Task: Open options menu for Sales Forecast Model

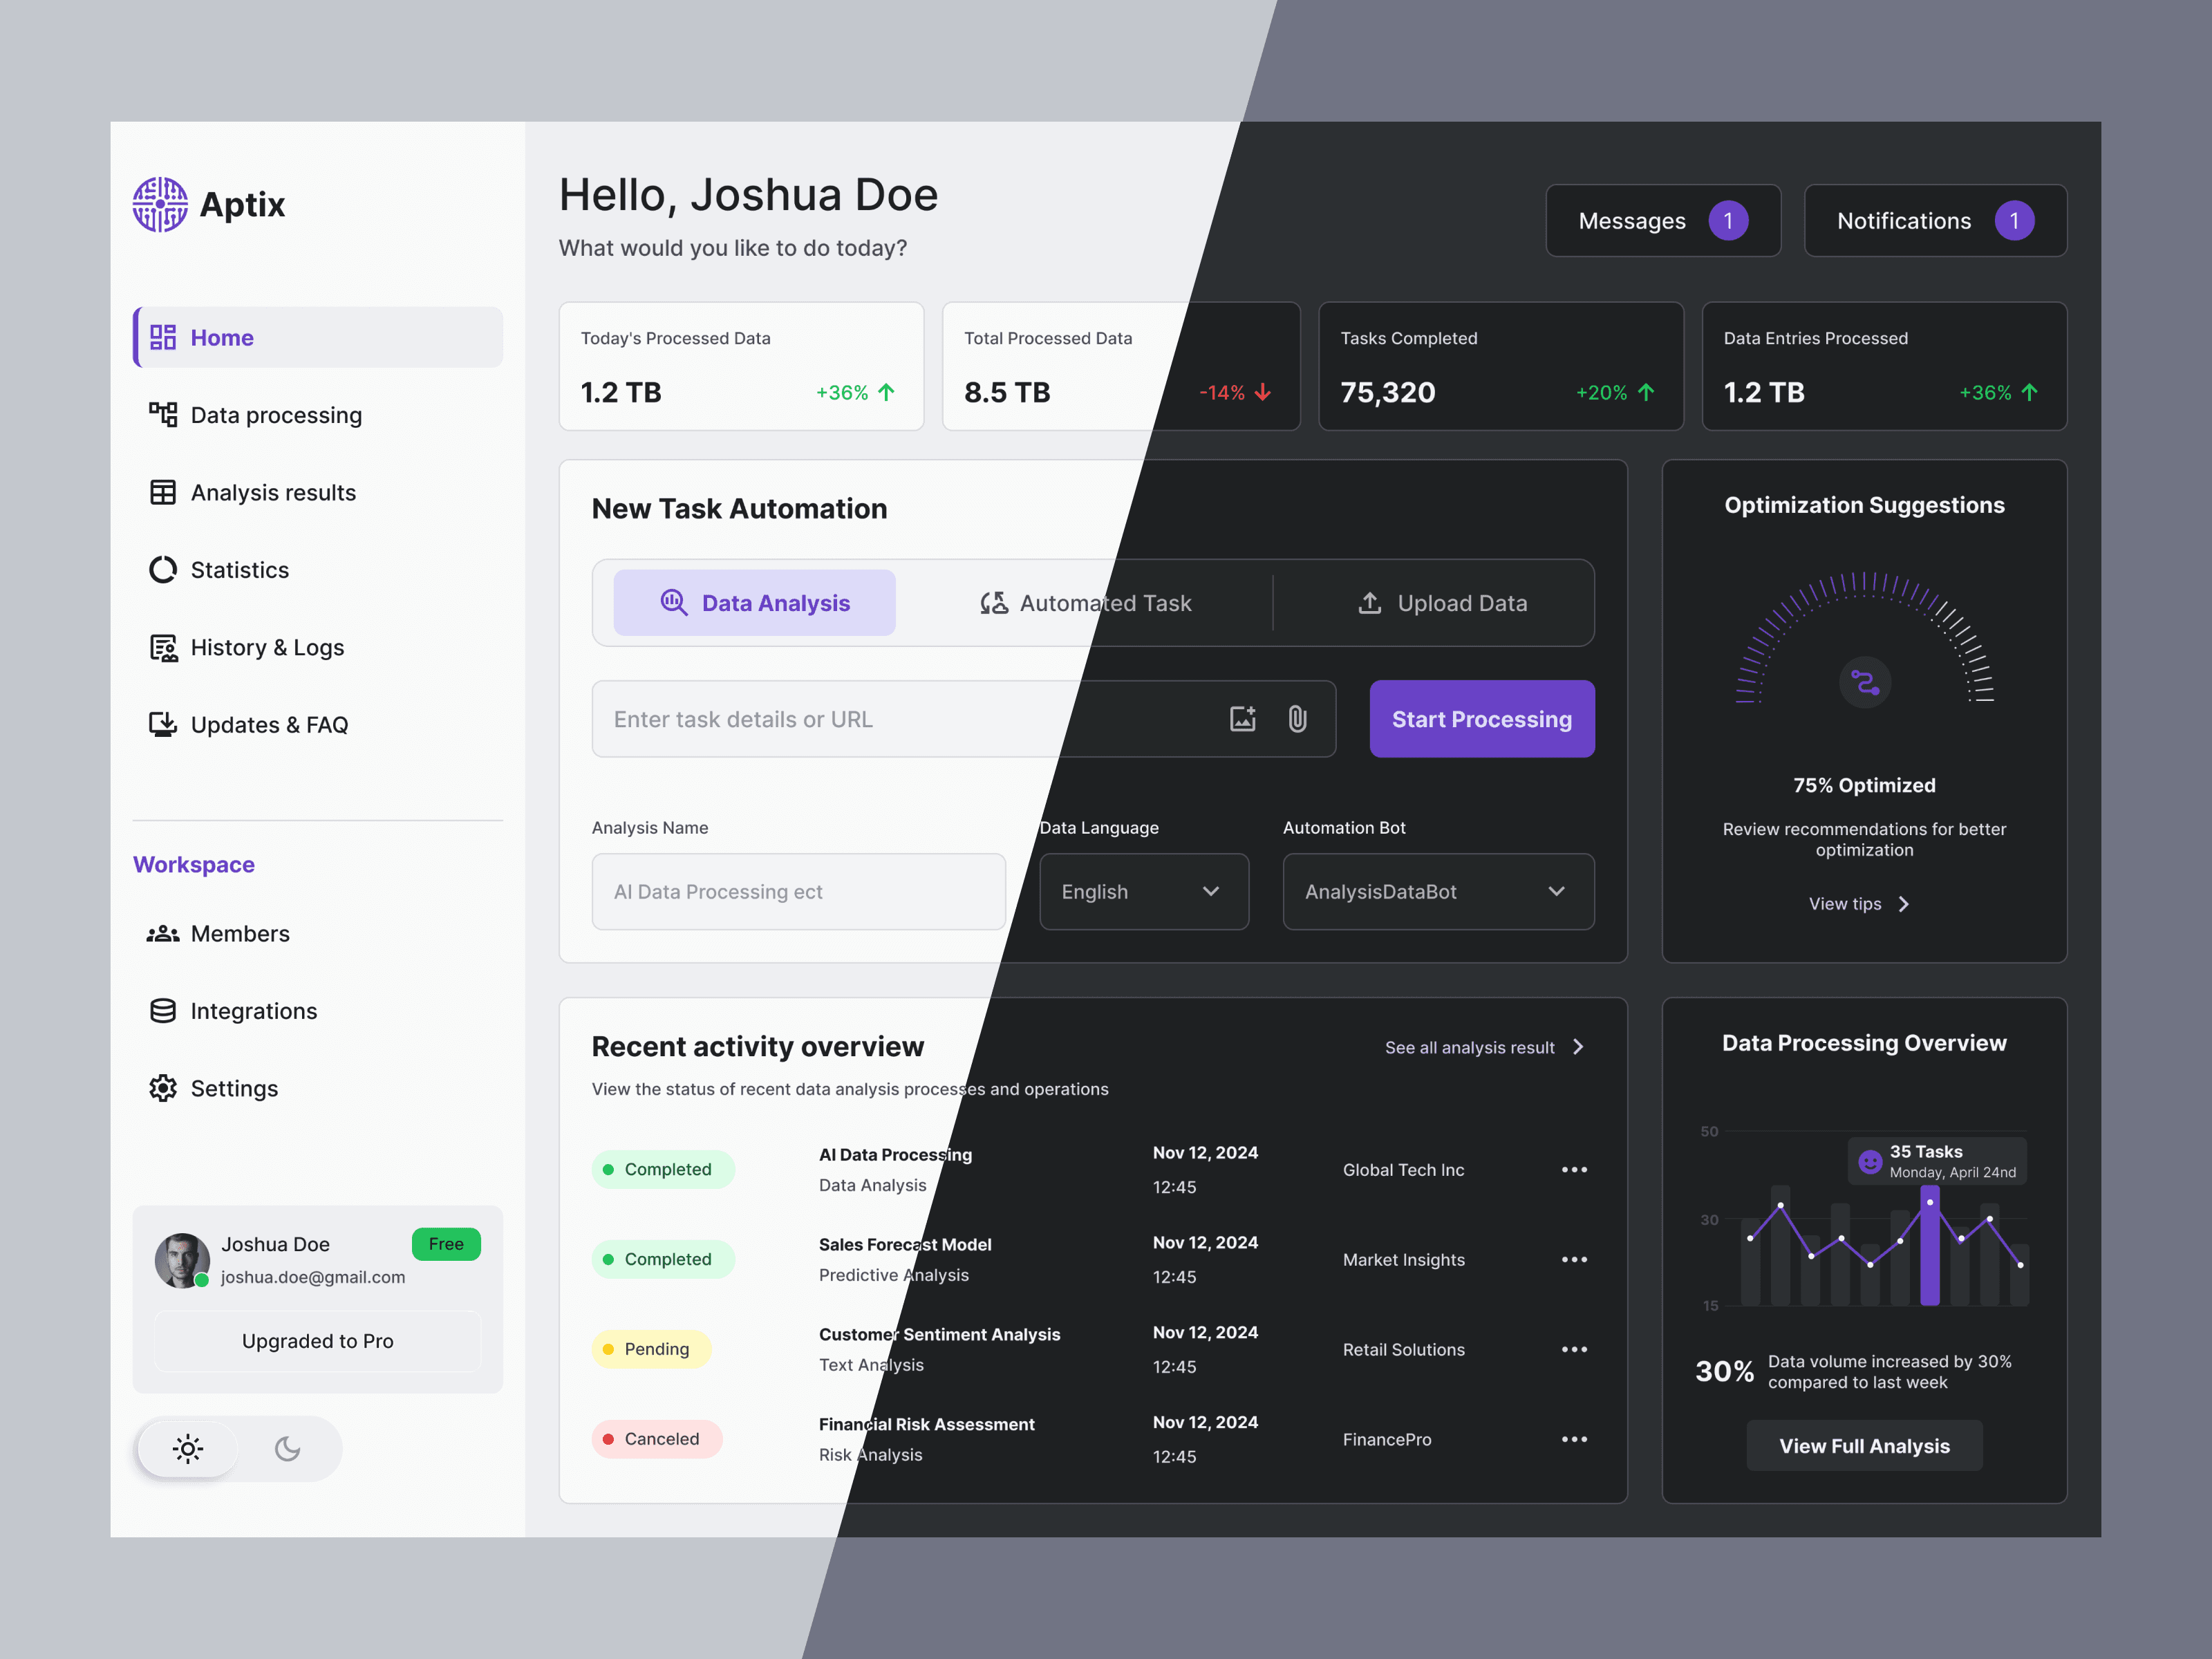Action: [1573, 1259]
